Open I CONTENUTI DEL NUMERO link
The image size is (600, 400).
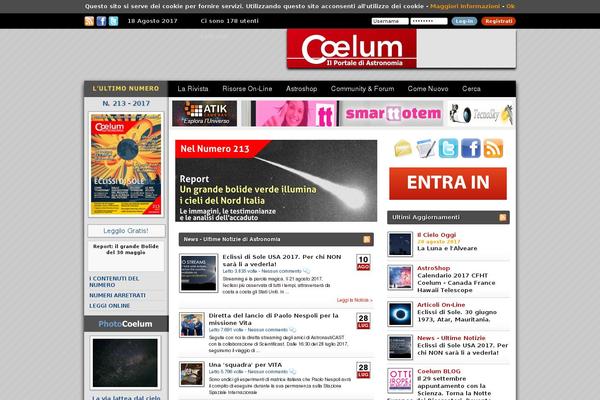tap(114, 282)
